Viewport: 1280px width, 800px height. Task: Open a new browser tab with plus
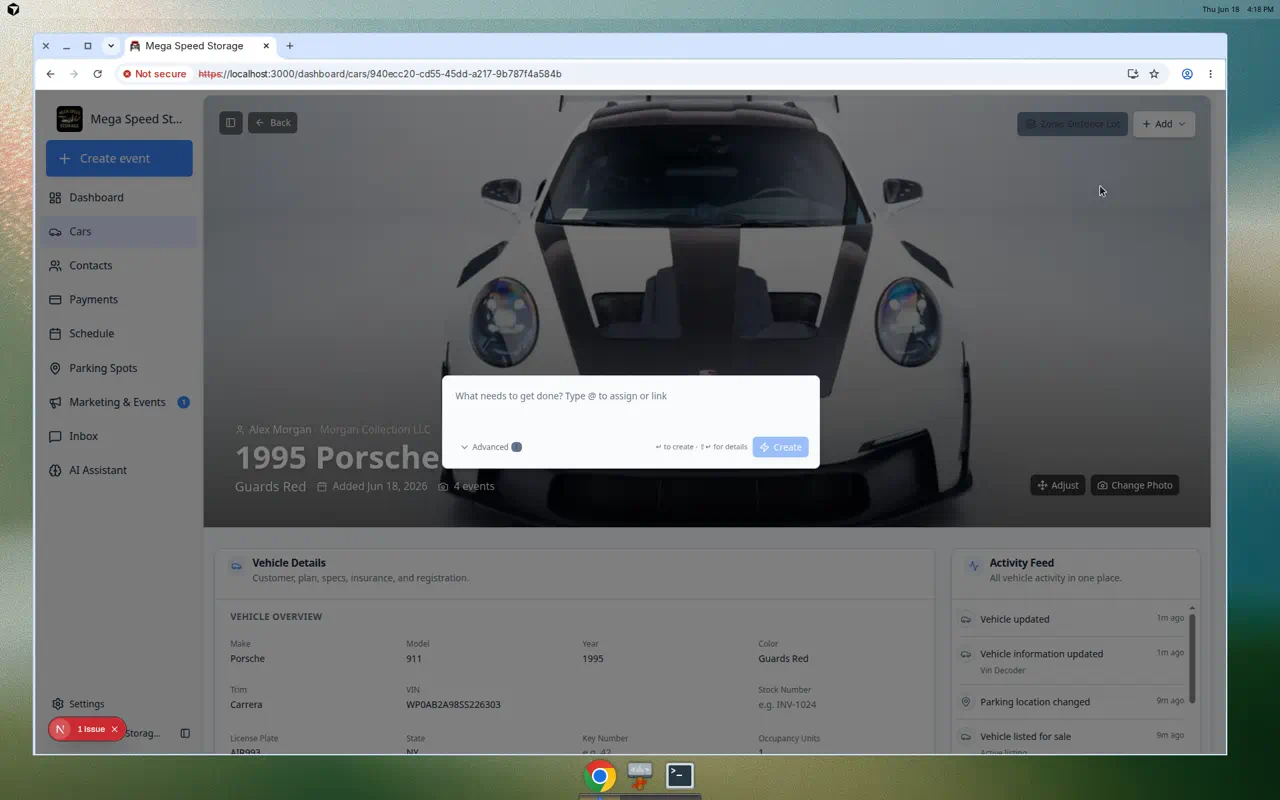(x=290, y=46)
